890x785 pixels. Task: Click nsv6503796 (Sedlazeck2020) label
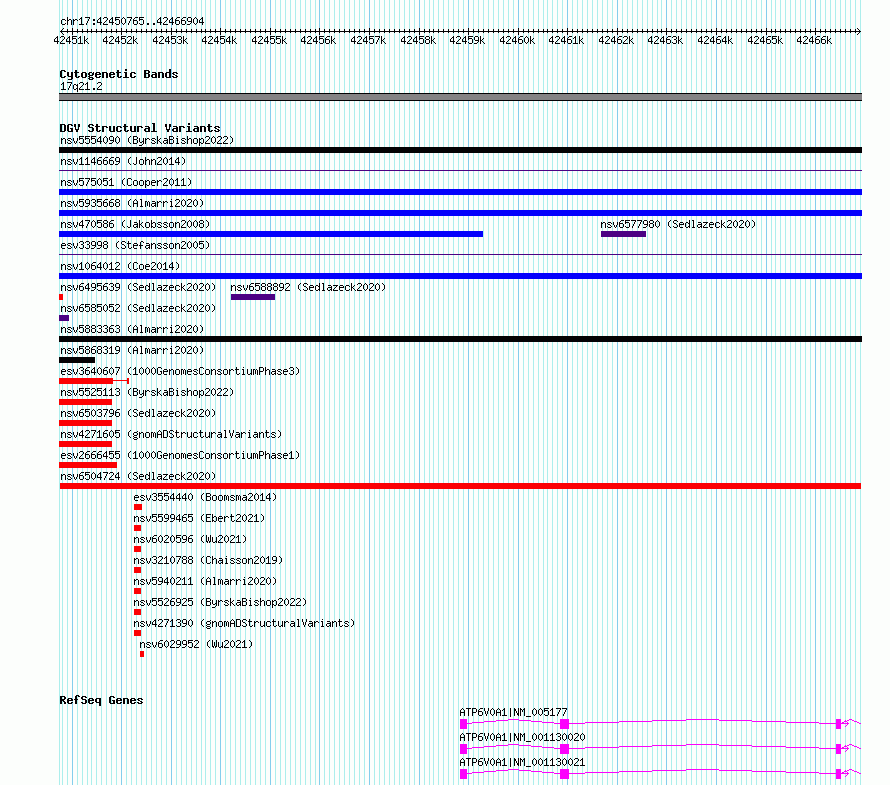[x=138, y=413]
